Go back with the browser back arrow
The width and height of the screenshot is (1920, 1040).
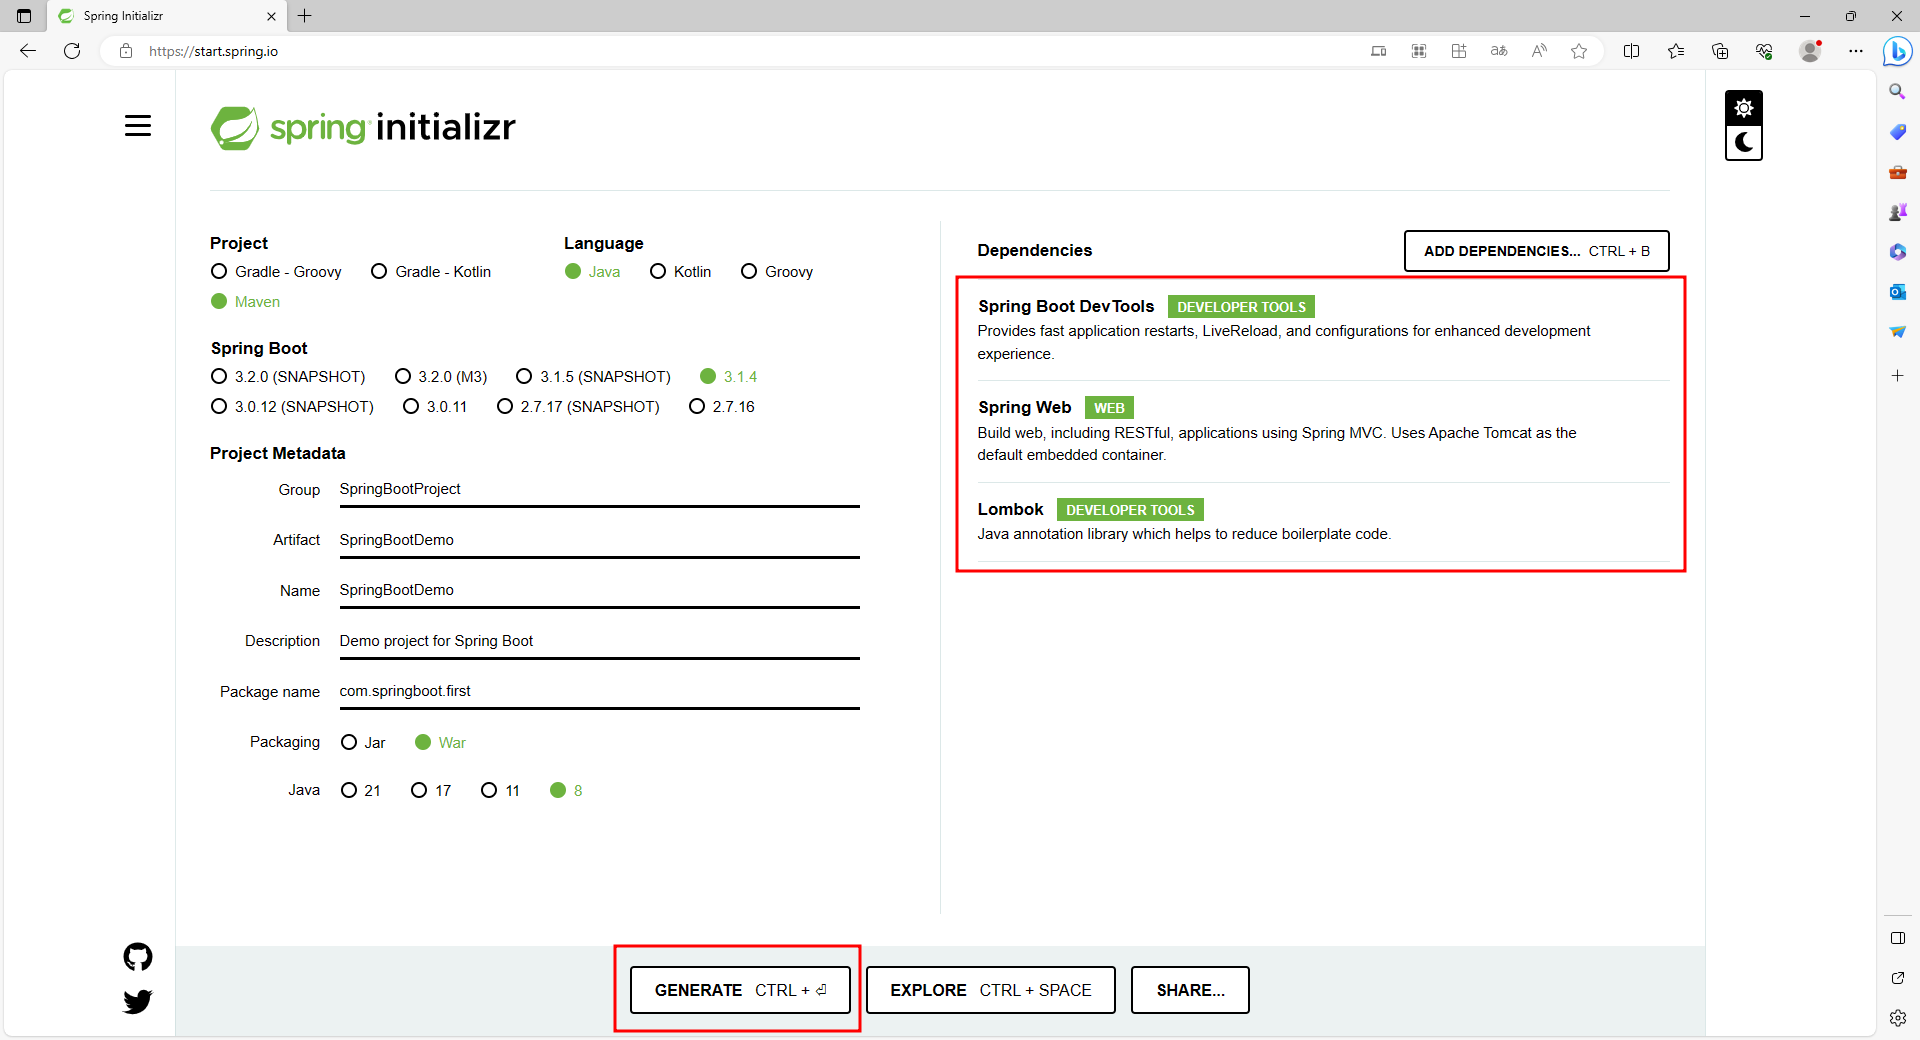(28, 51)
